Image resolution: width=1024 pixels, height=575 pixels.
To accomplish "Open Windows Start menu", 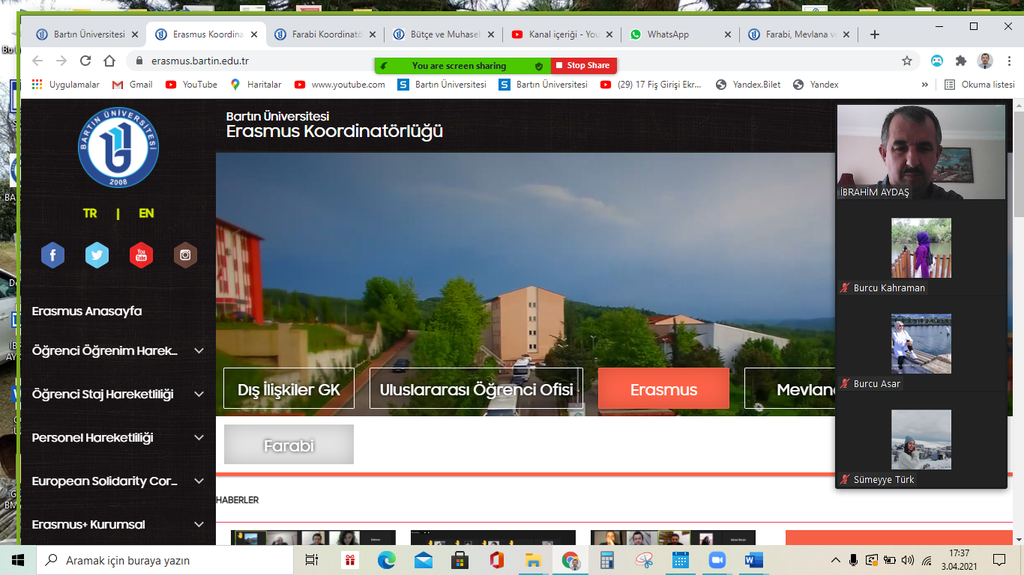I will click(x=18, y=560).
